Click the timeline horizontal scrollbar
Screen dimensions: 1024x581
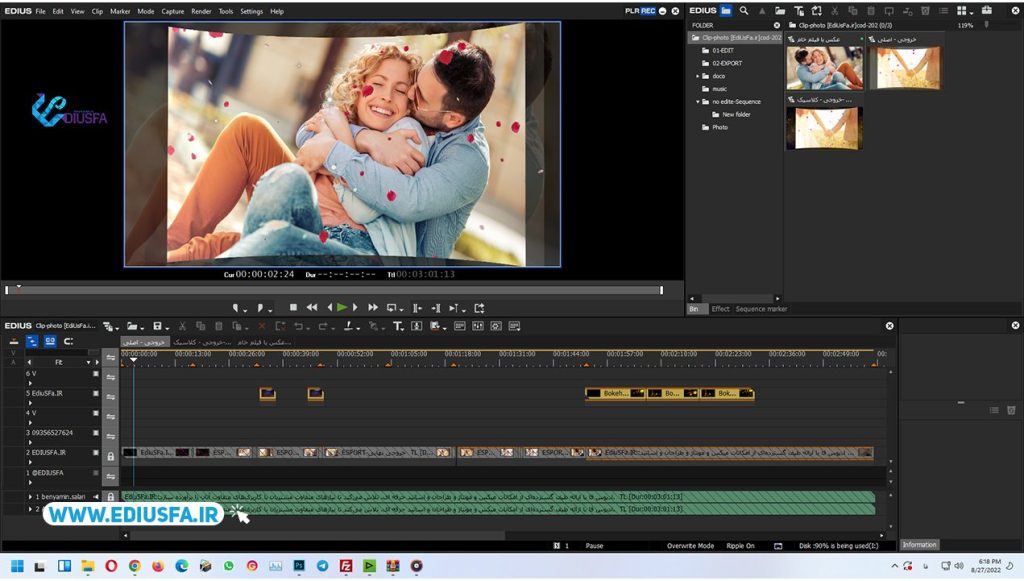pyautogui.click(x=317, y=535)
